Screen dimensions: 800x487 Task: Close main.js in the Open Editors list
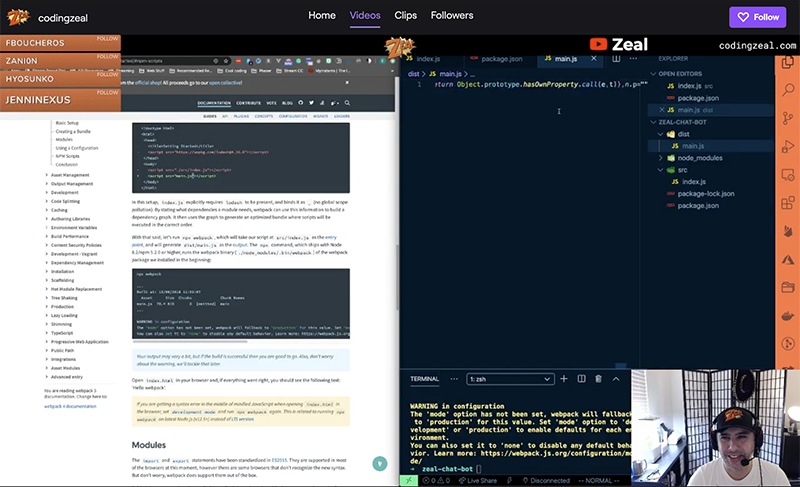pyautogui.click(x=662, y=110)
